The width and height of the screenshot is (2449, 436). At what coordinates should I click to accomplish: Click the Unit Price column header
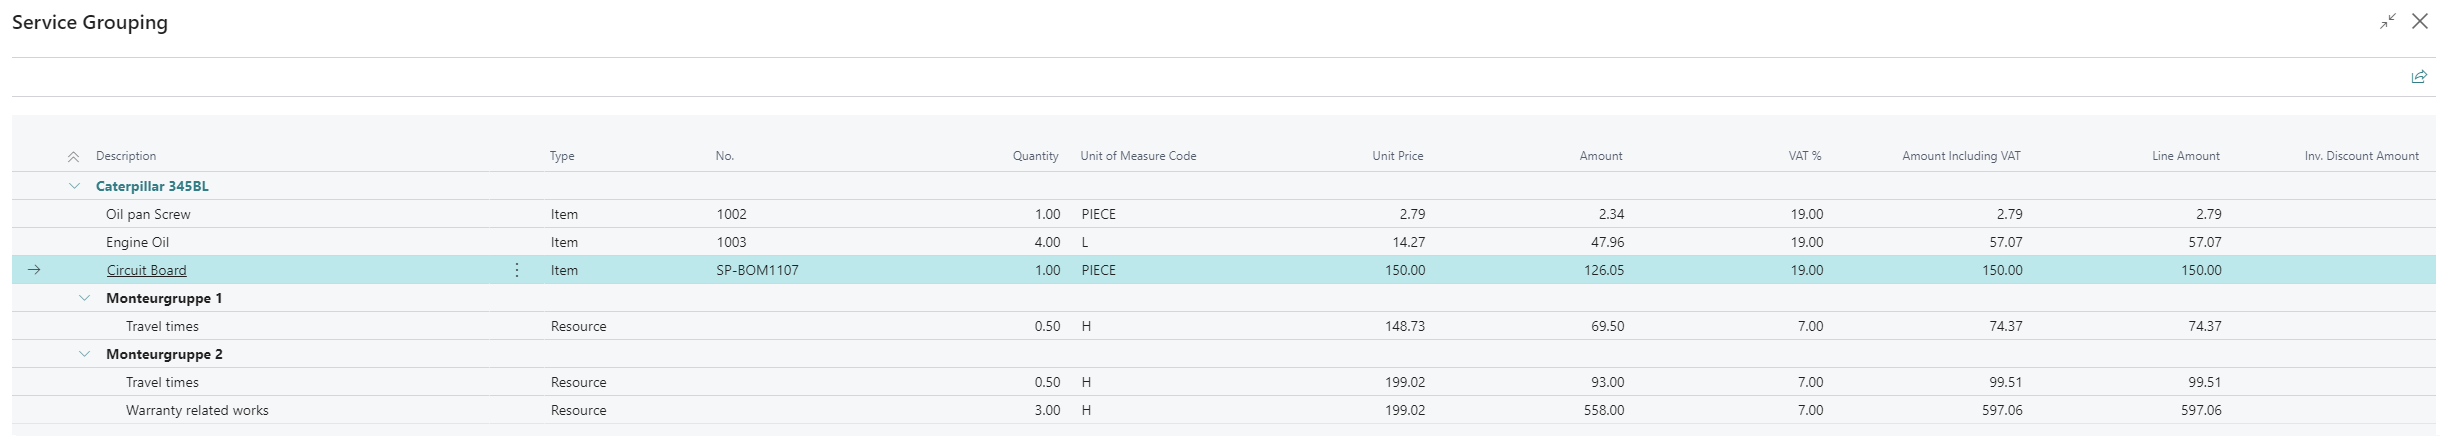pyautogui.click(x=1397, y=156)
